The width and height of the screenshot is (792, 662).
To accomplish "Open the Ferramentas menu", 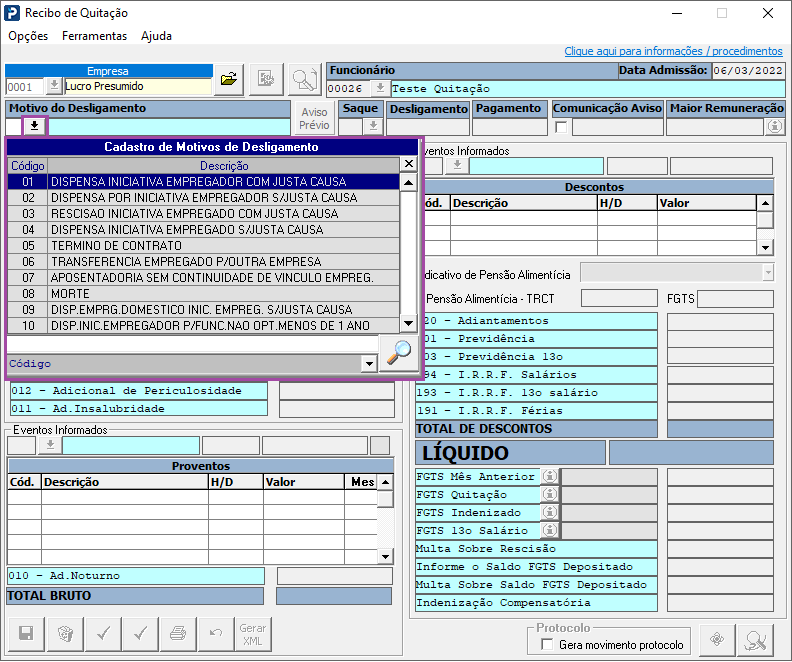I will (x=94, y=36).
